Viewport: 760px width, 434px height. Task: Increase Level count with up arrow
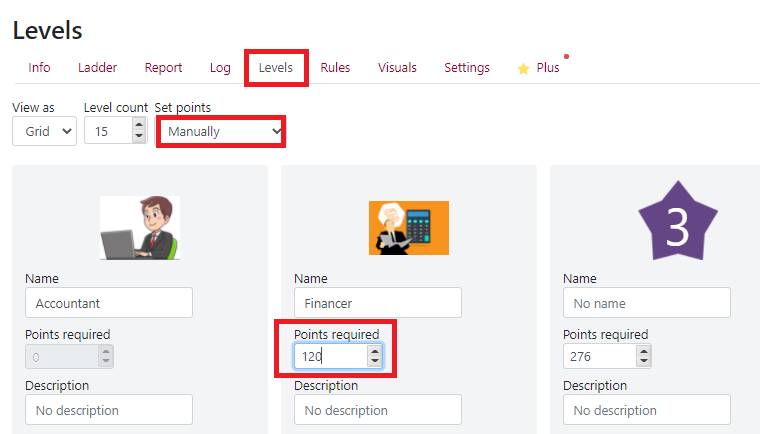139,125
